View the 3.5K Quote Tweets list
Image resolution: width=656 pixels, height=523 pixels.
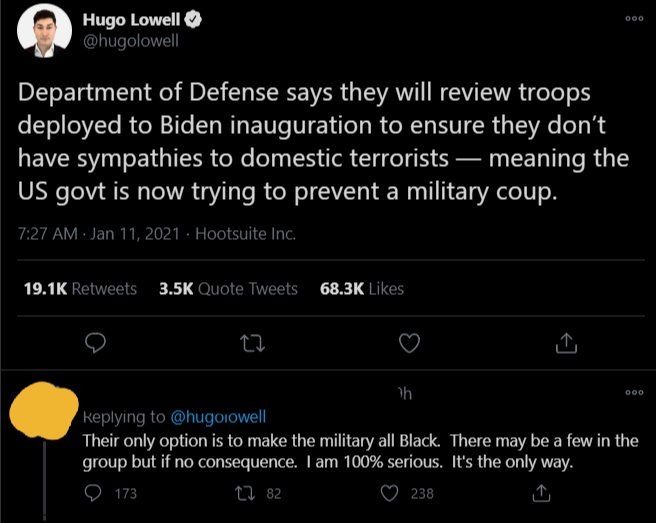[228, 288]
